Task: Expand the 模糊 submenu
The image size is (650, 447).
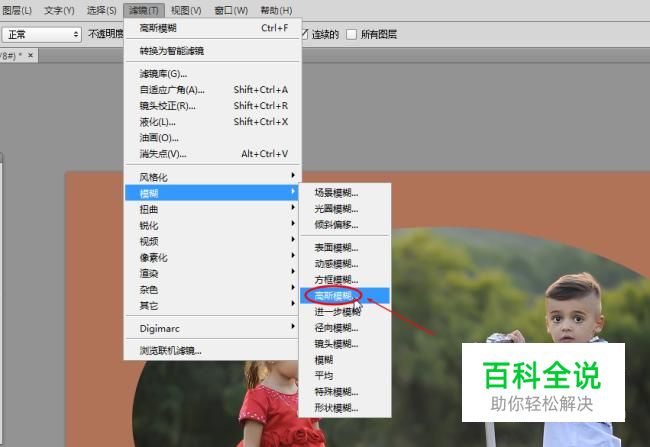Action: tap(213, 193)
